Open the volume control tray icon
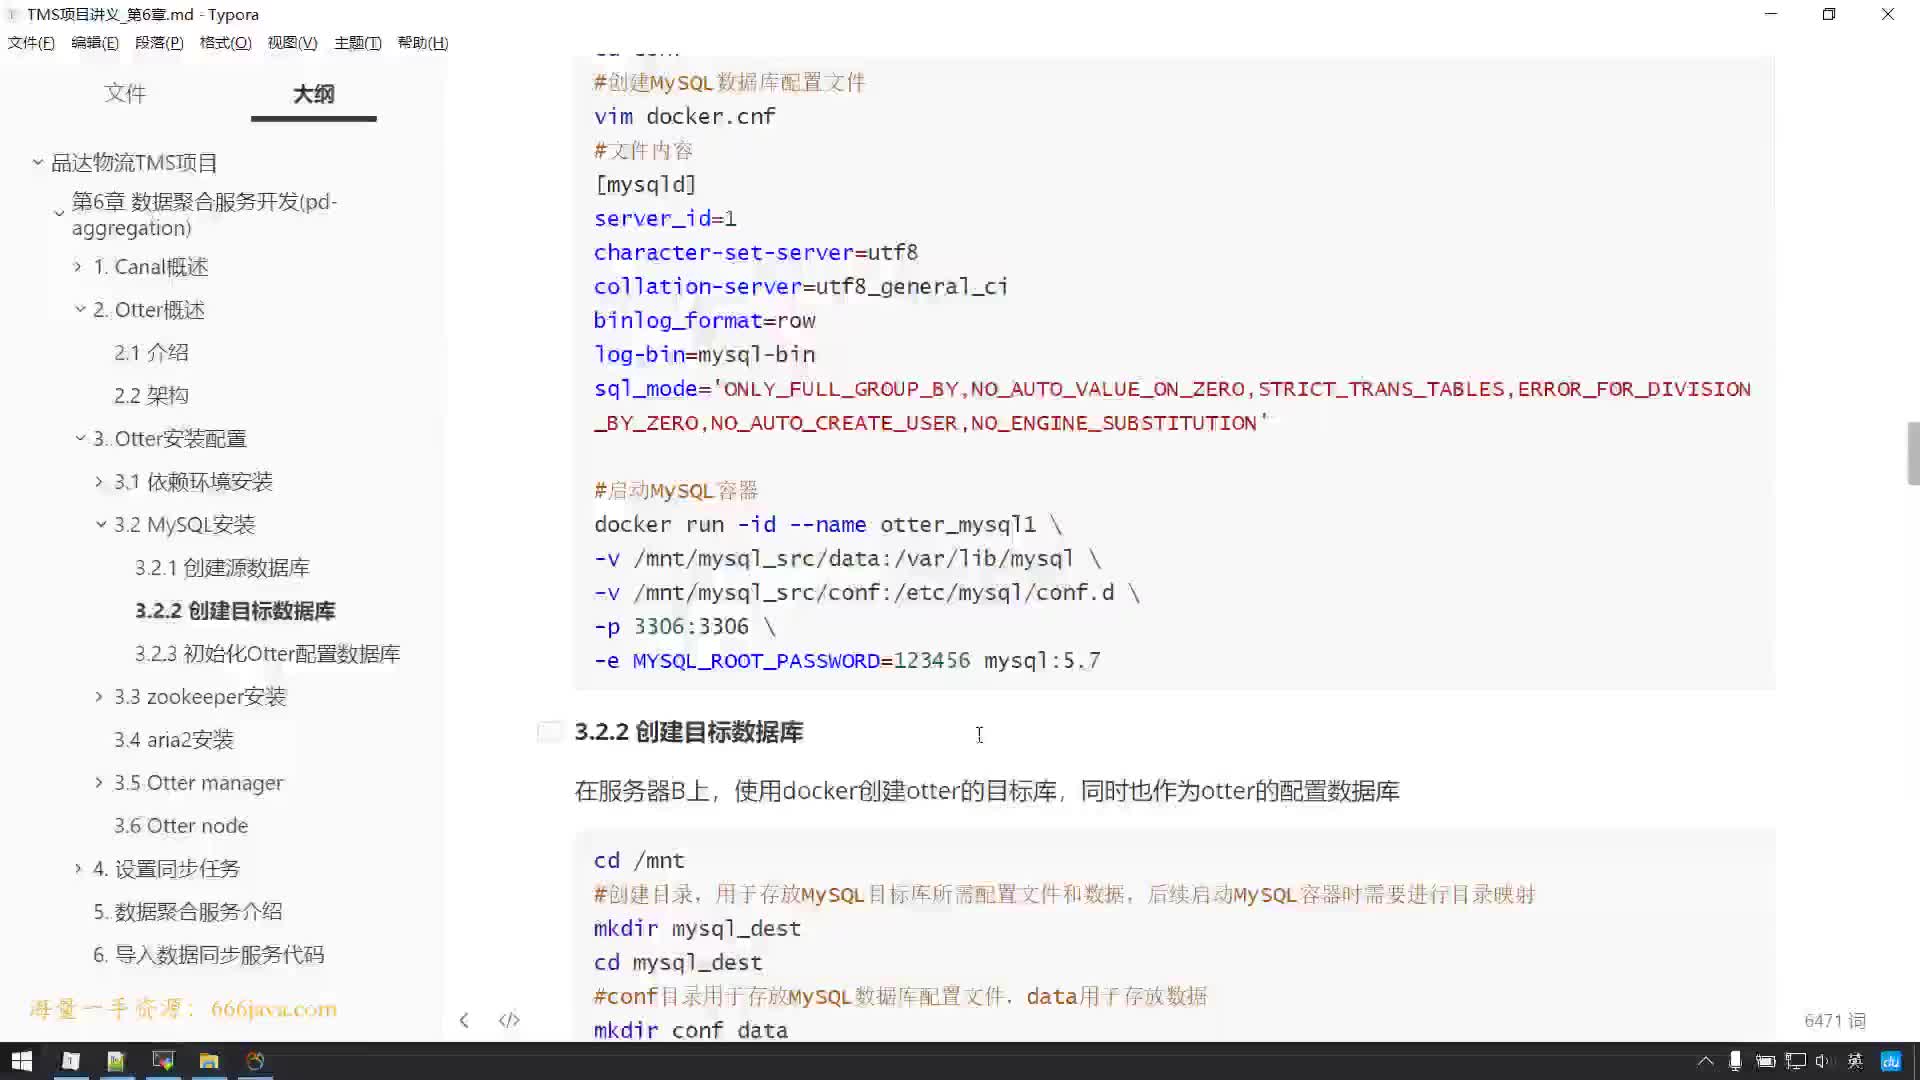 [1823, 1061]
